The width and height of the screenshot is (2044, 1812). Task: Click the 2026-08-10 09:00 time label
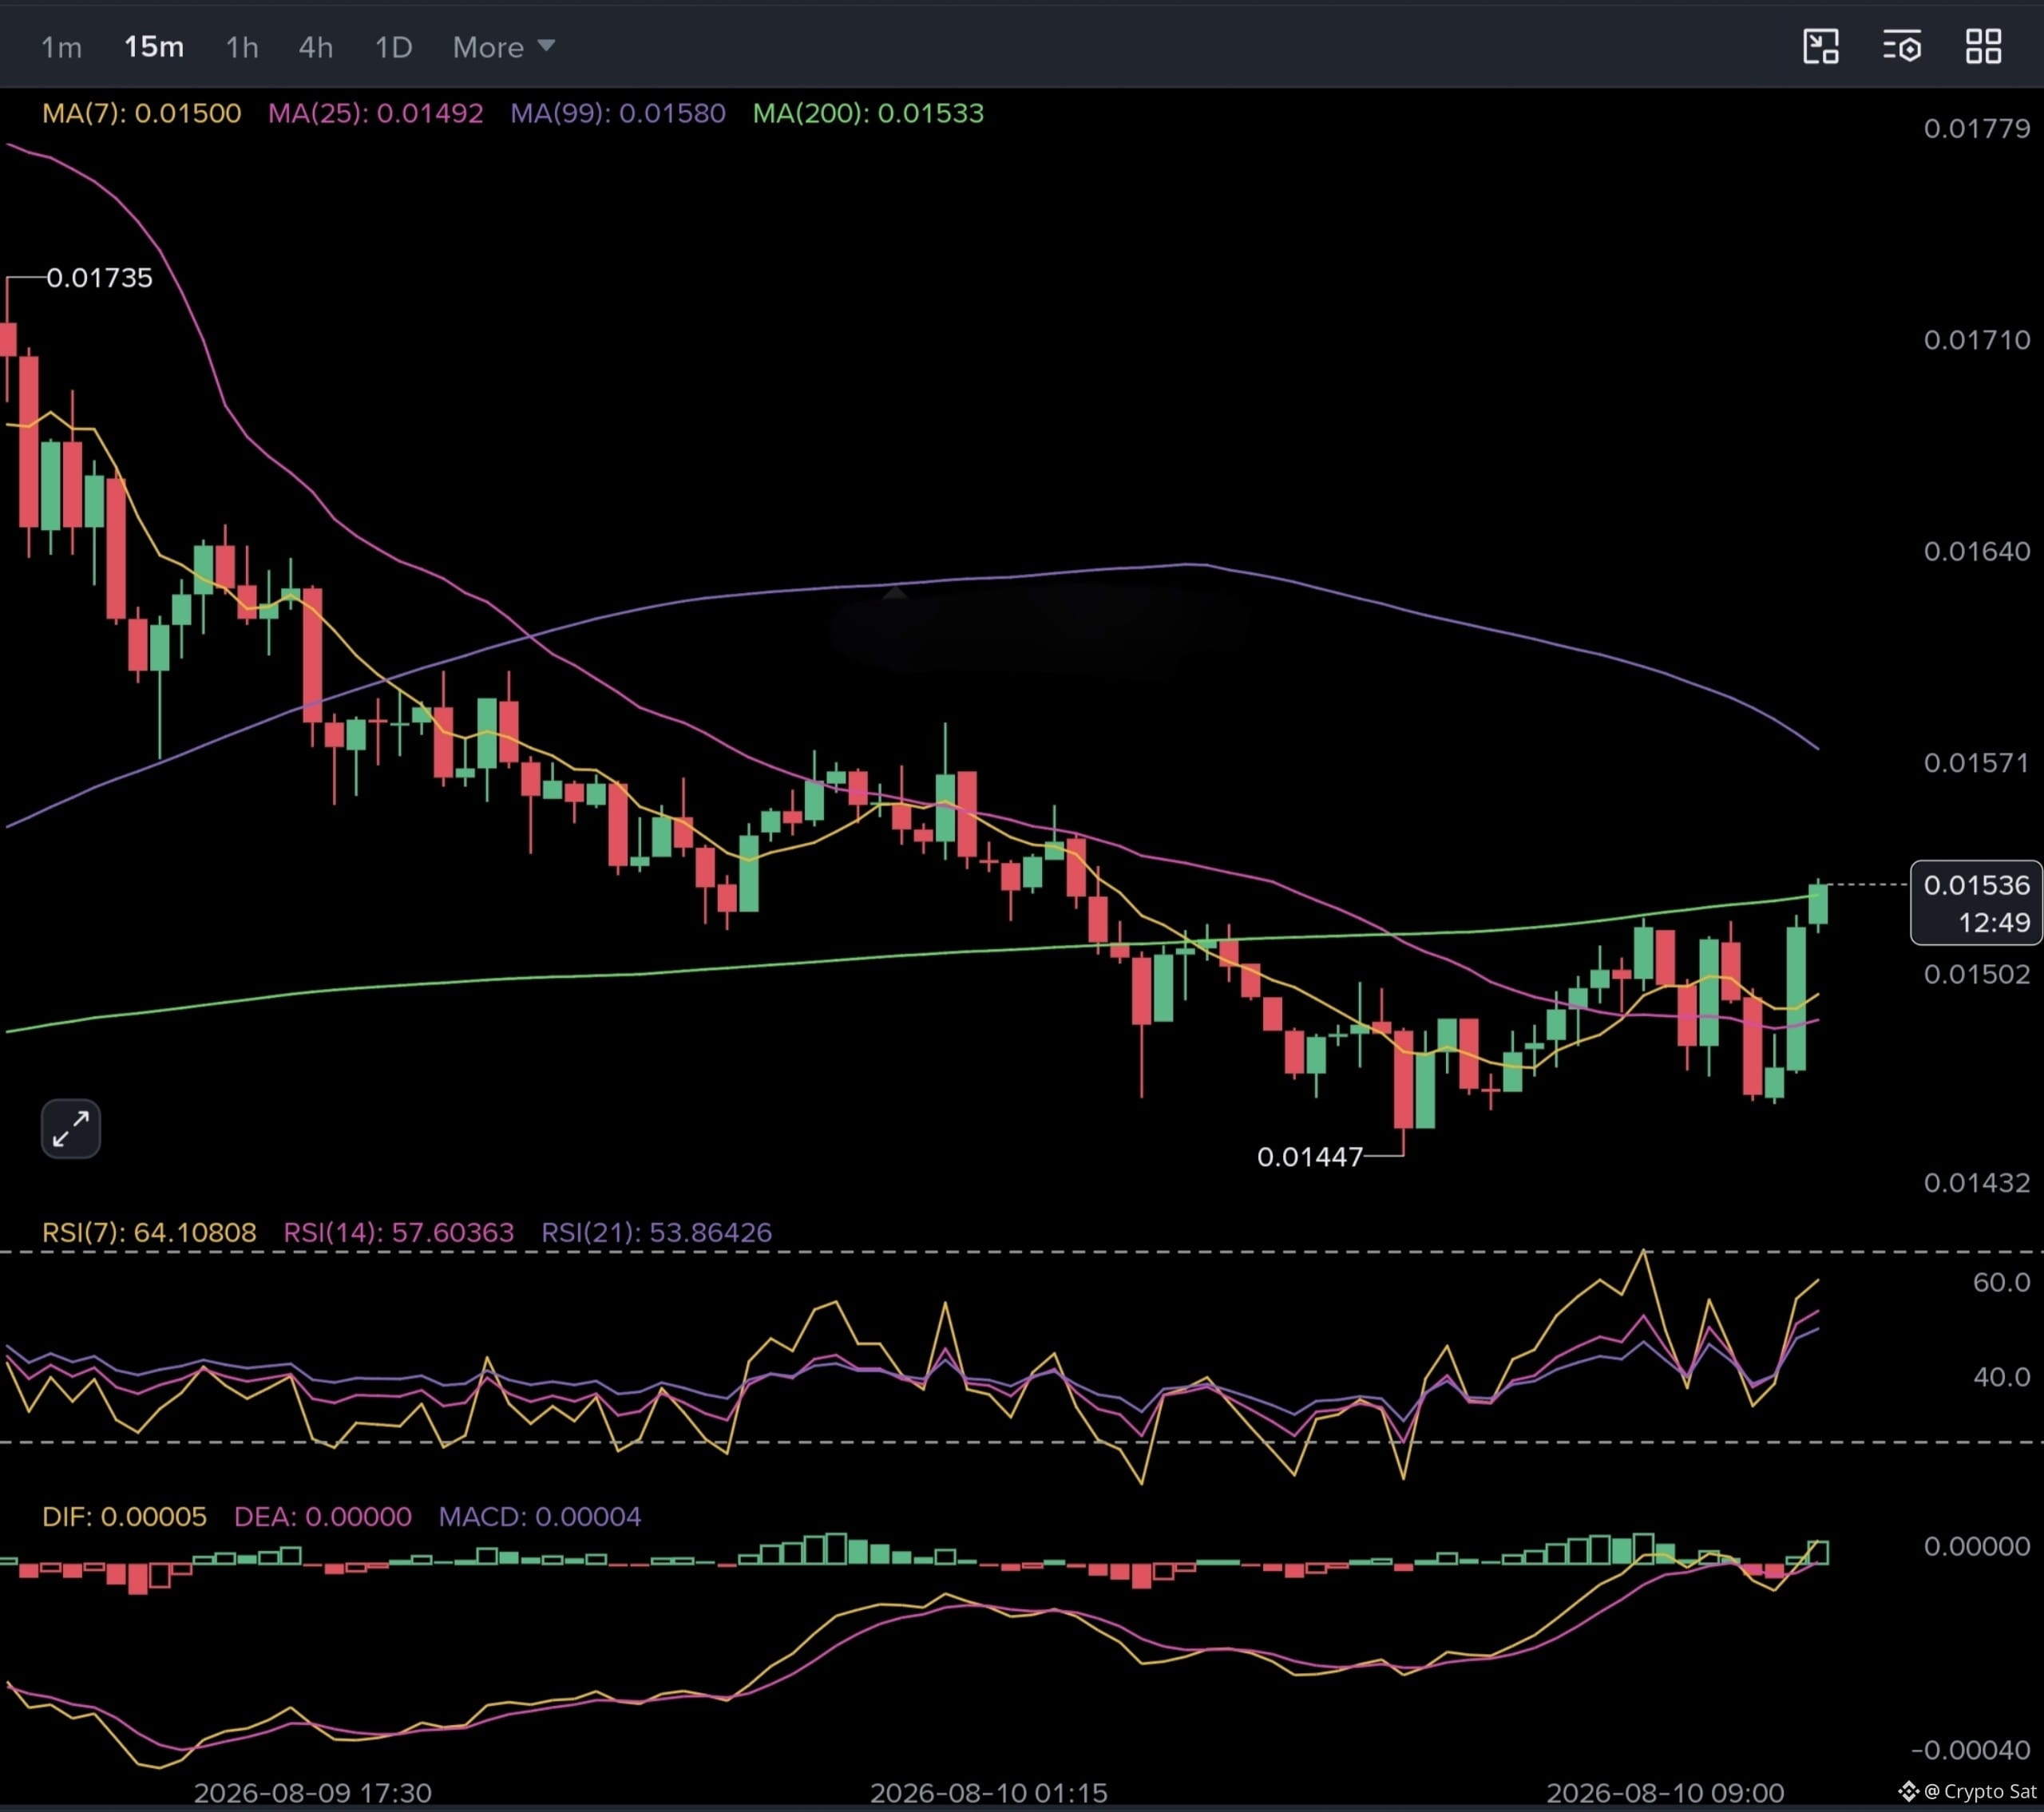point(1665,1793)
